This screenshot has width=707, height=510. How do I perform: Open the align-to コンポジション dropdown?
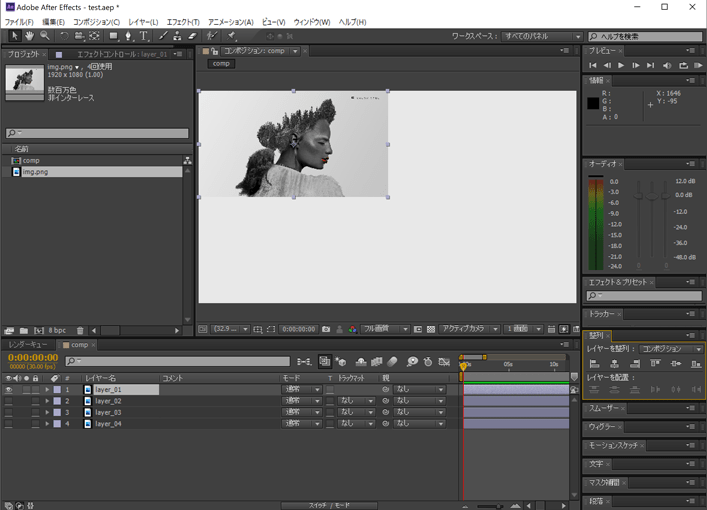(671, 349)
